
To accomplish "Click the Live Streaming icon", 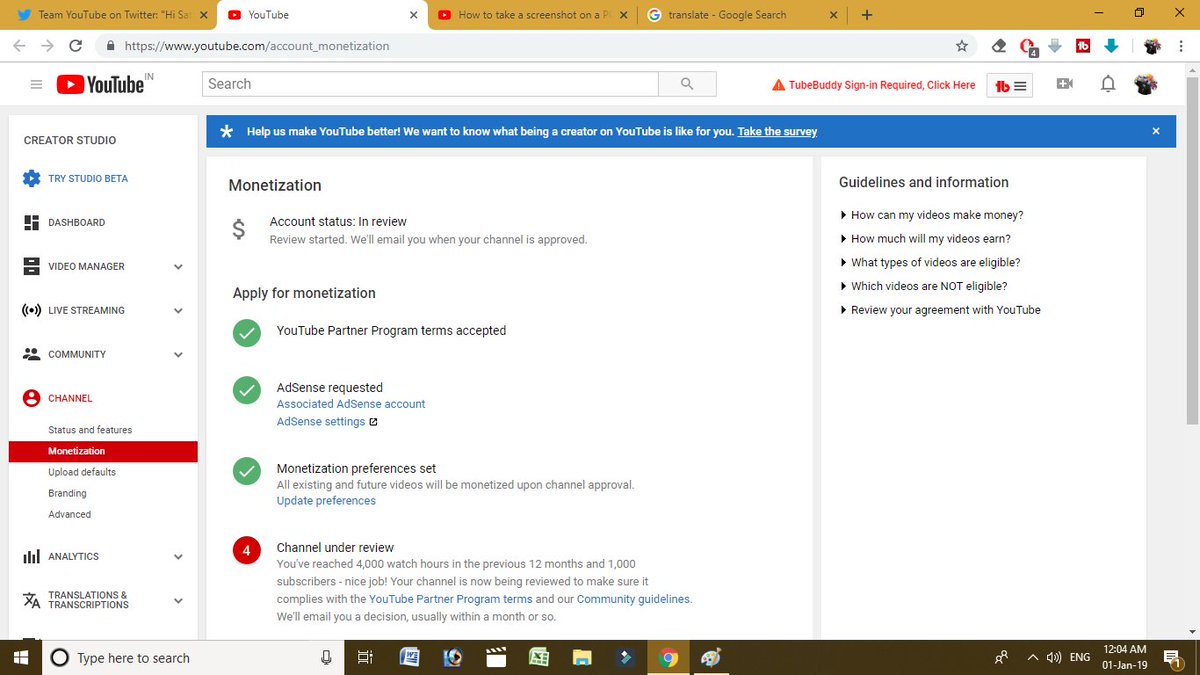I will 31,310.
